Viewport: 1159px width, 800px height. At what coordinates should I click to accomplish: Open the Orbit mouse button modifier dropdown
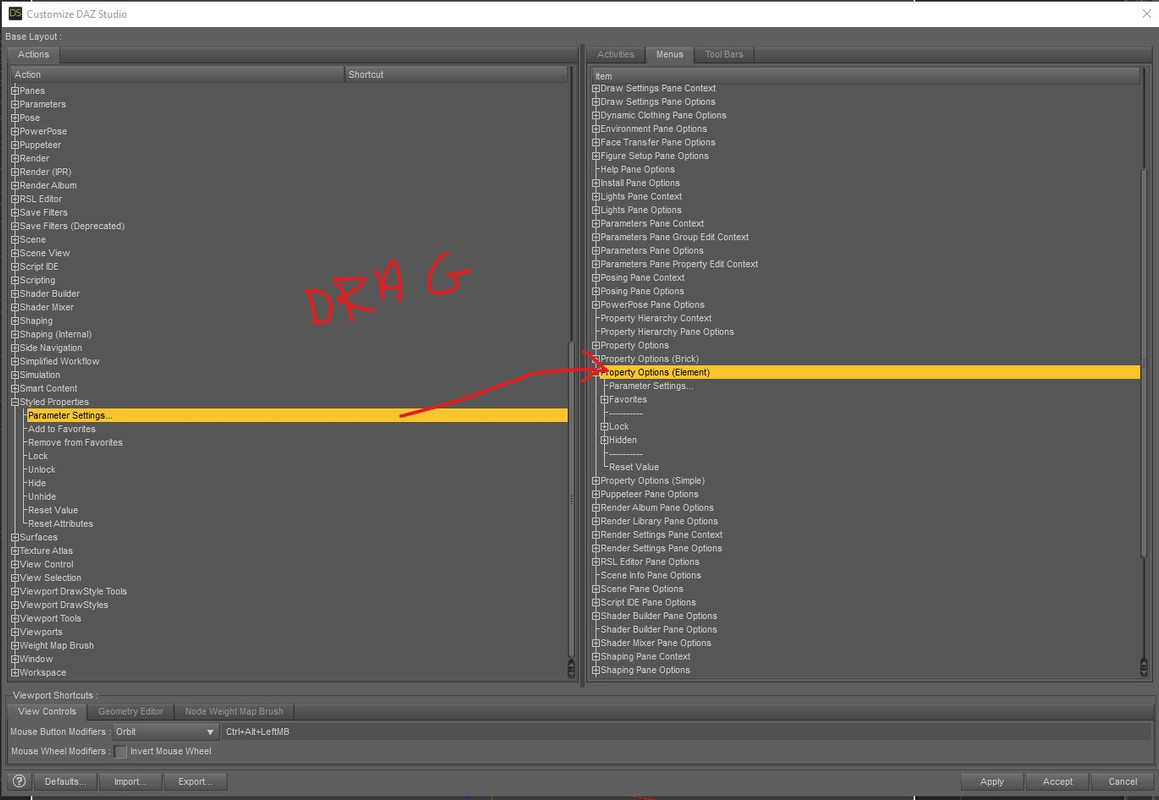[165, 731]
